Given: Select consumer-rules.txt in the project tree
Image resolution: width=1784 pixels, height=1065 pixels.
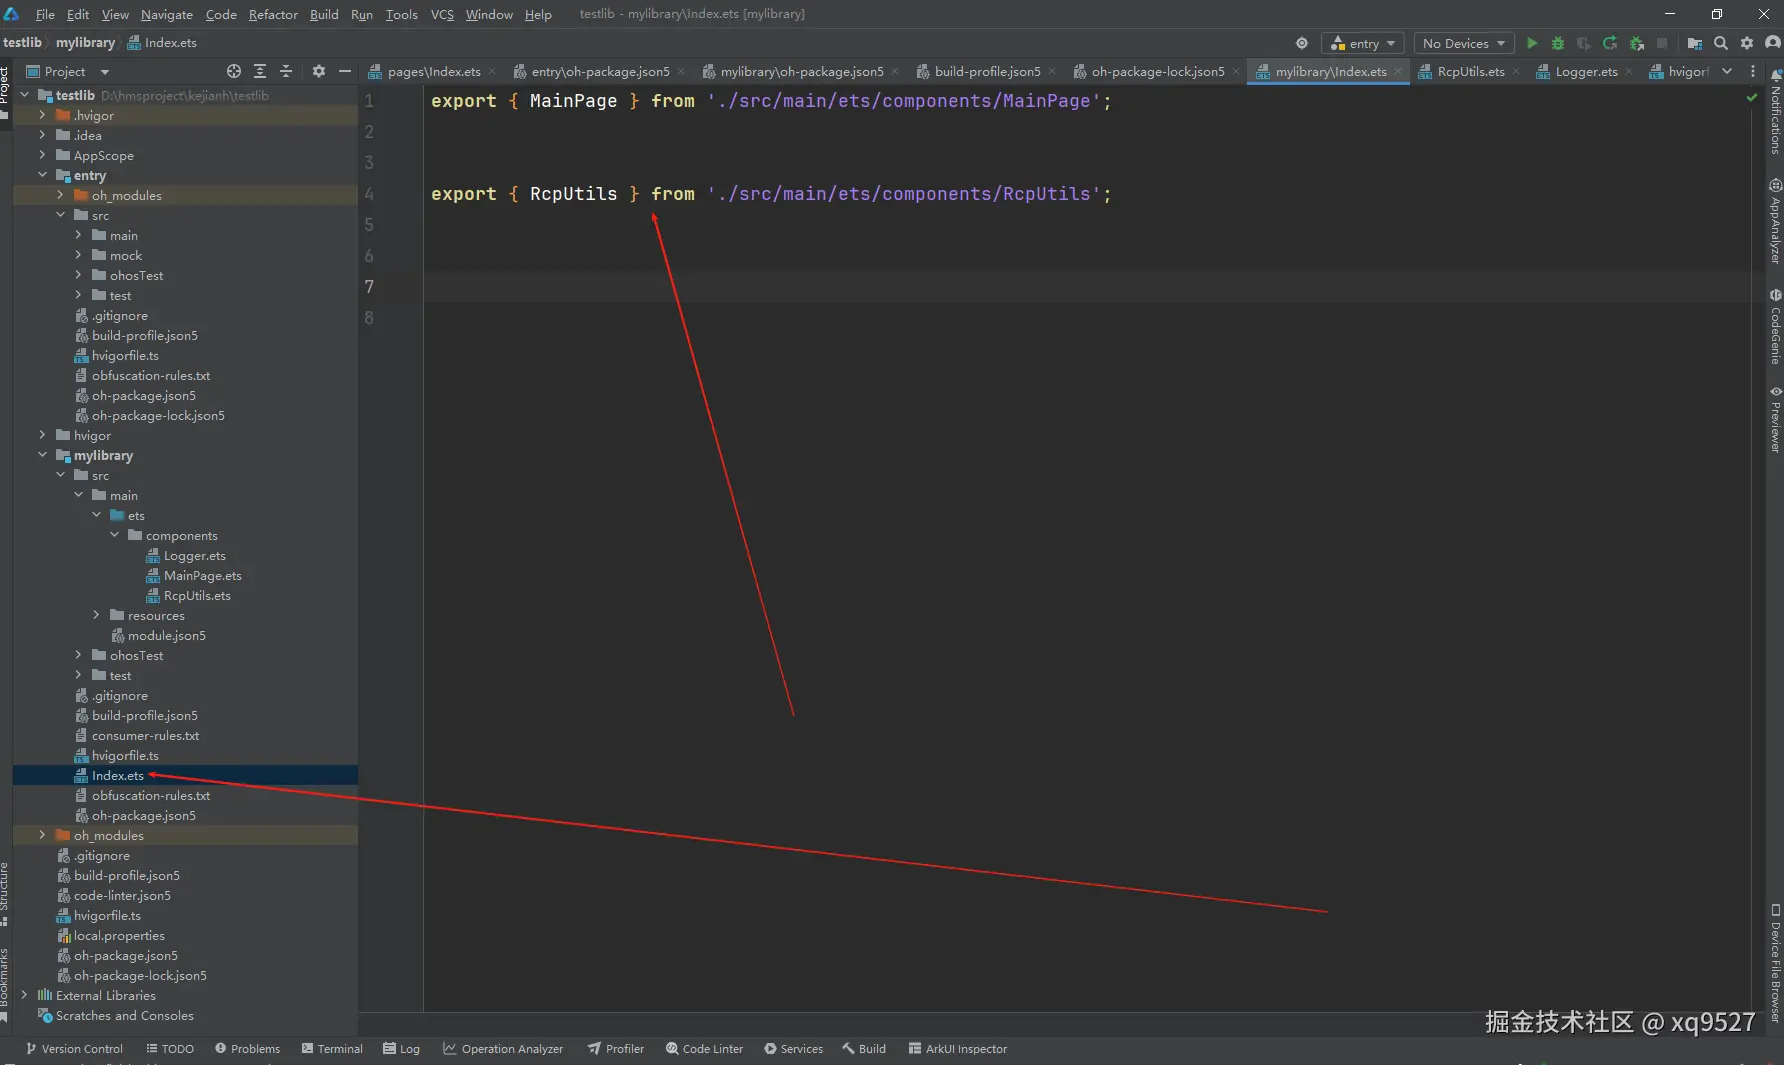Looking at the screenshot, I should [145, 736].
